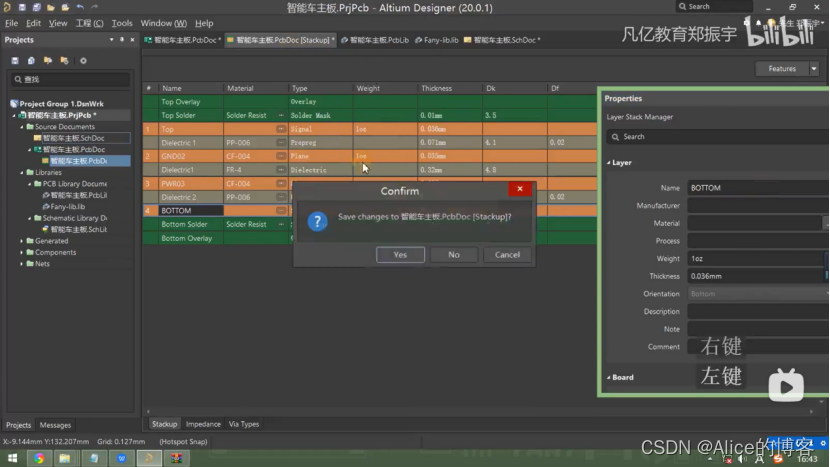Click the close project folder icon in the Projects panel
830x467 pixels.
64,60
